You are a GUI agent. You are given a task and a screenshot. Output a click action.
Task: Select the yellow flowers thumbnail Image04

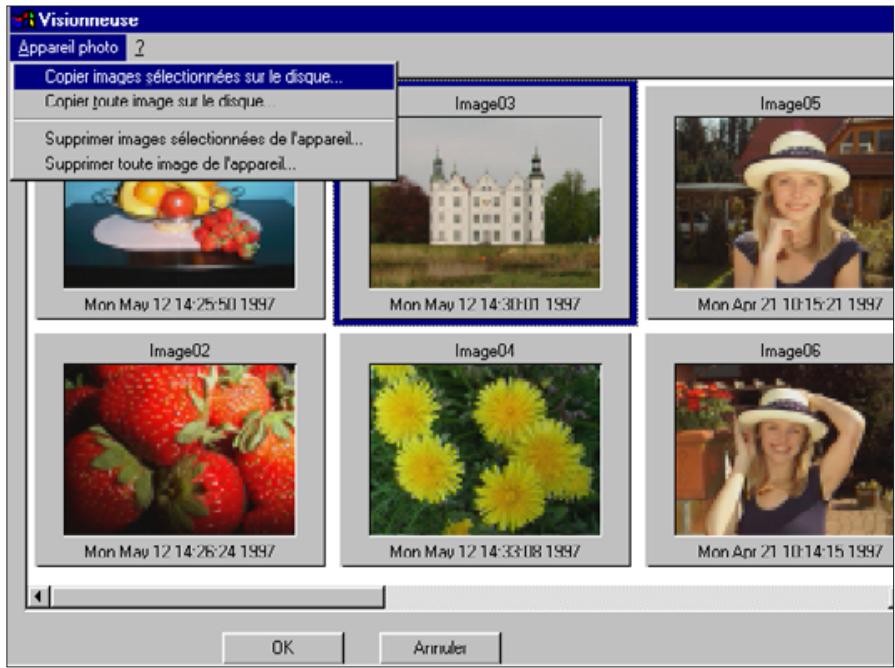pos(485,449)
